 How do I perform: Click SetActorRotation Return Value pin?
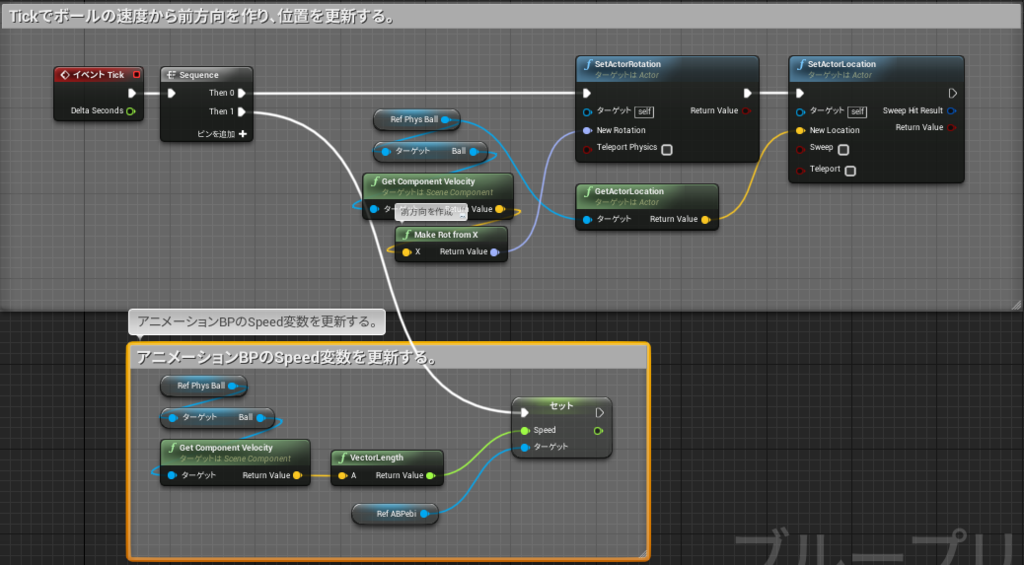click(x=746, y=111)
